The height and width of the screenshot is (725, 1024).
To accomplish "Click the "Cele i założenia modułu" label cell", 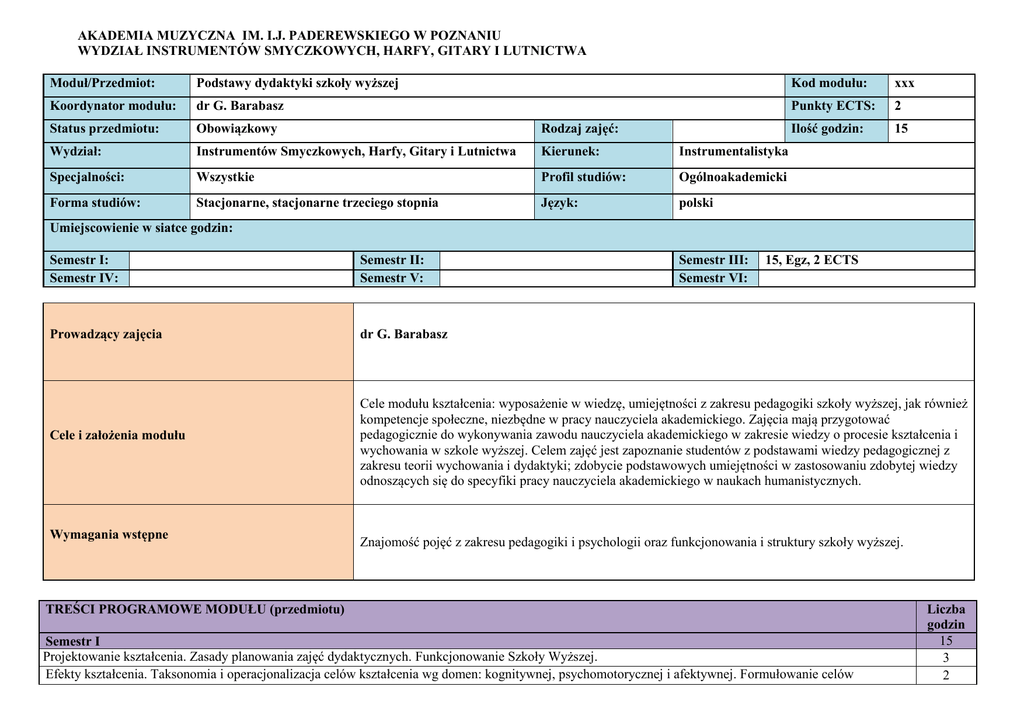I will click(198, 436).
